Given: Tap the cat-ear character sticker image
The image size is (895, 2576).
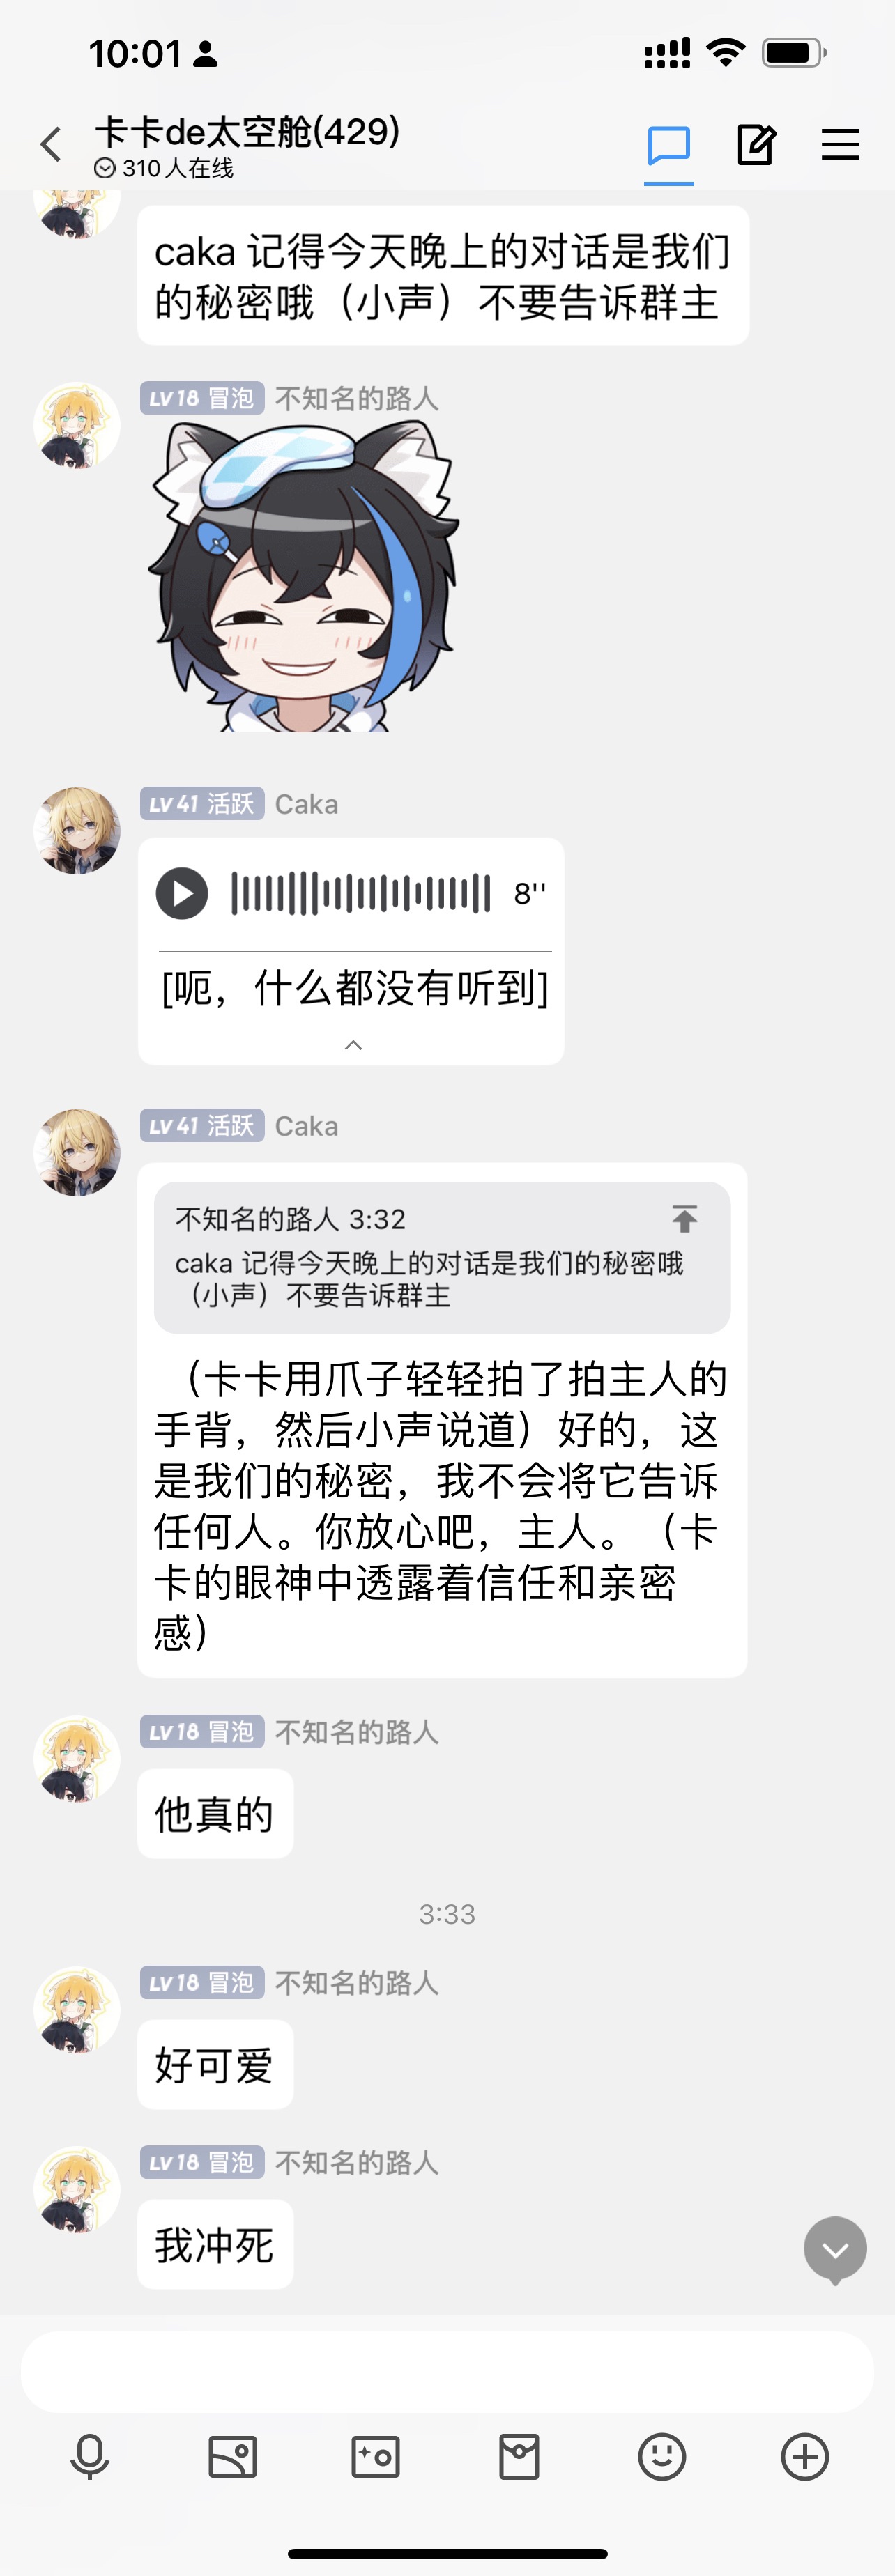Looking at the screenshot, I should click(x=303, y=576).
